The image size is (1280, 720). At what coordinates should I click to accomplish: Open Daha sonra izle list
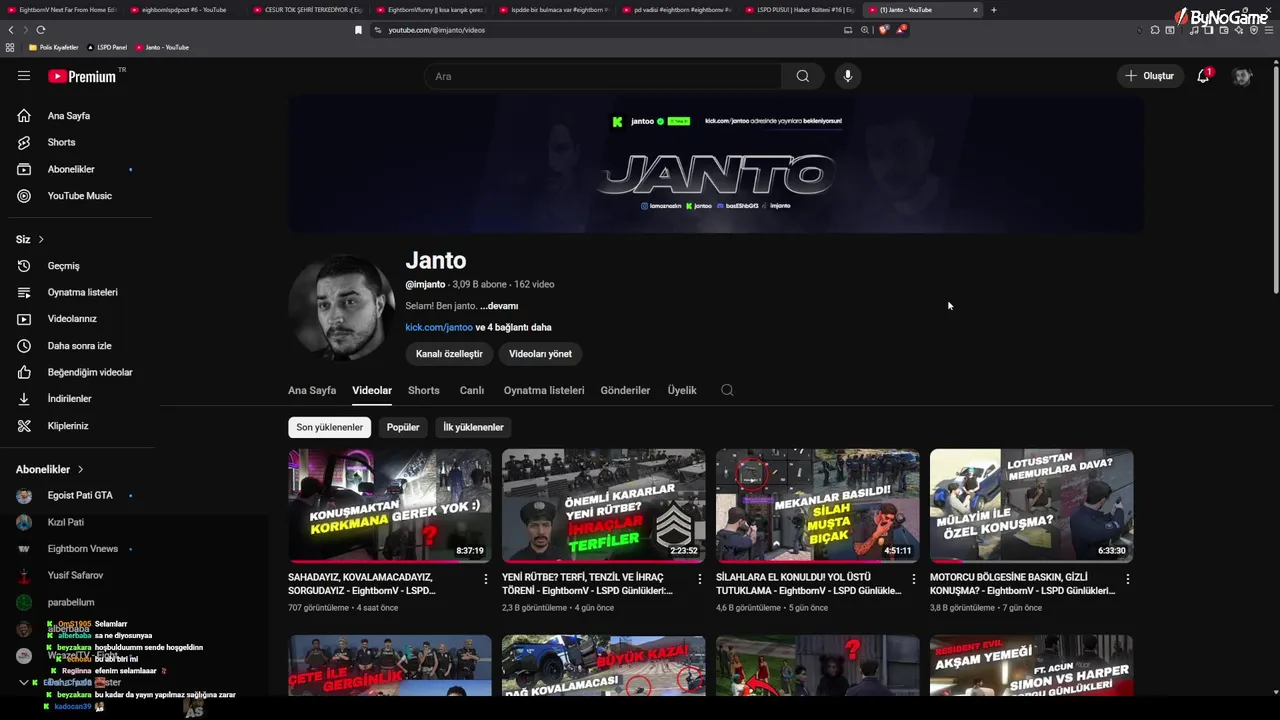pyautogui.click(x=79, y=346)
